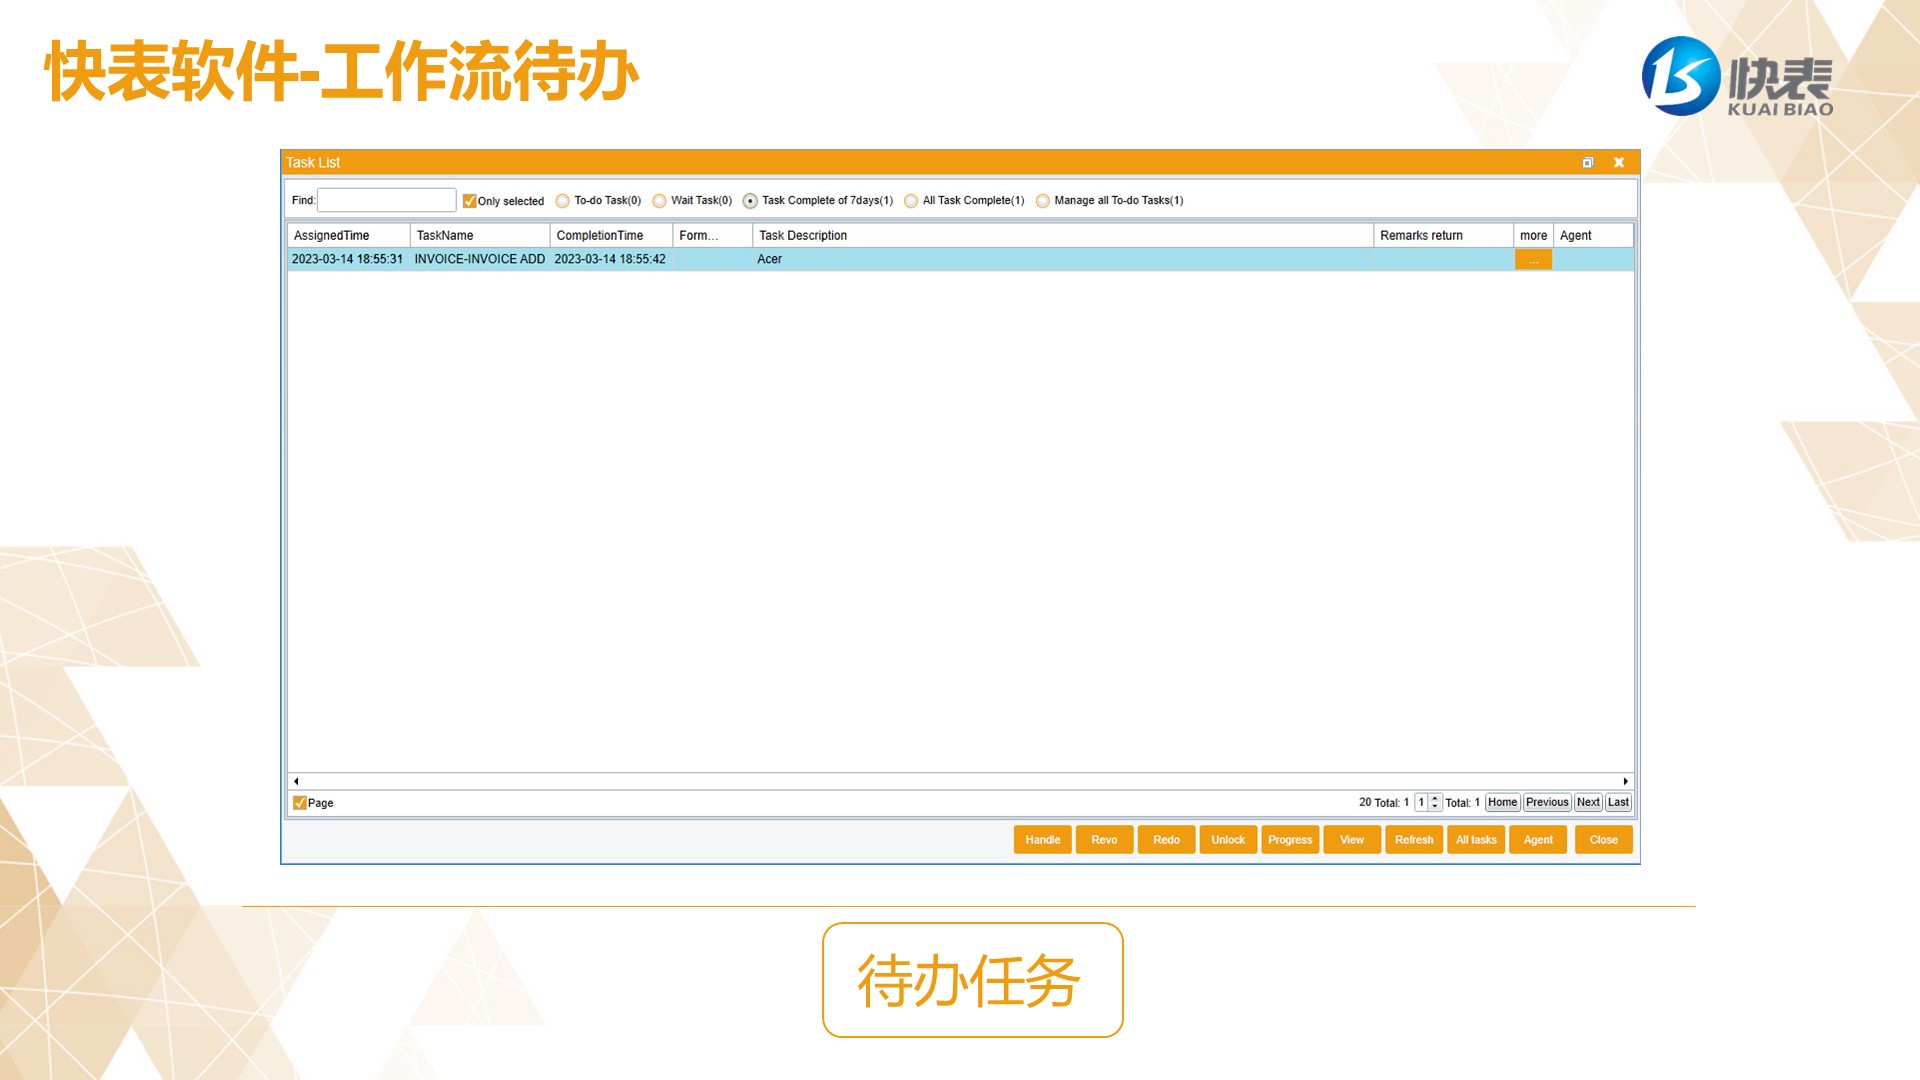Restore the Task List window size
Screen dimensions: 1920x1080
click(x=1587, y=162)
